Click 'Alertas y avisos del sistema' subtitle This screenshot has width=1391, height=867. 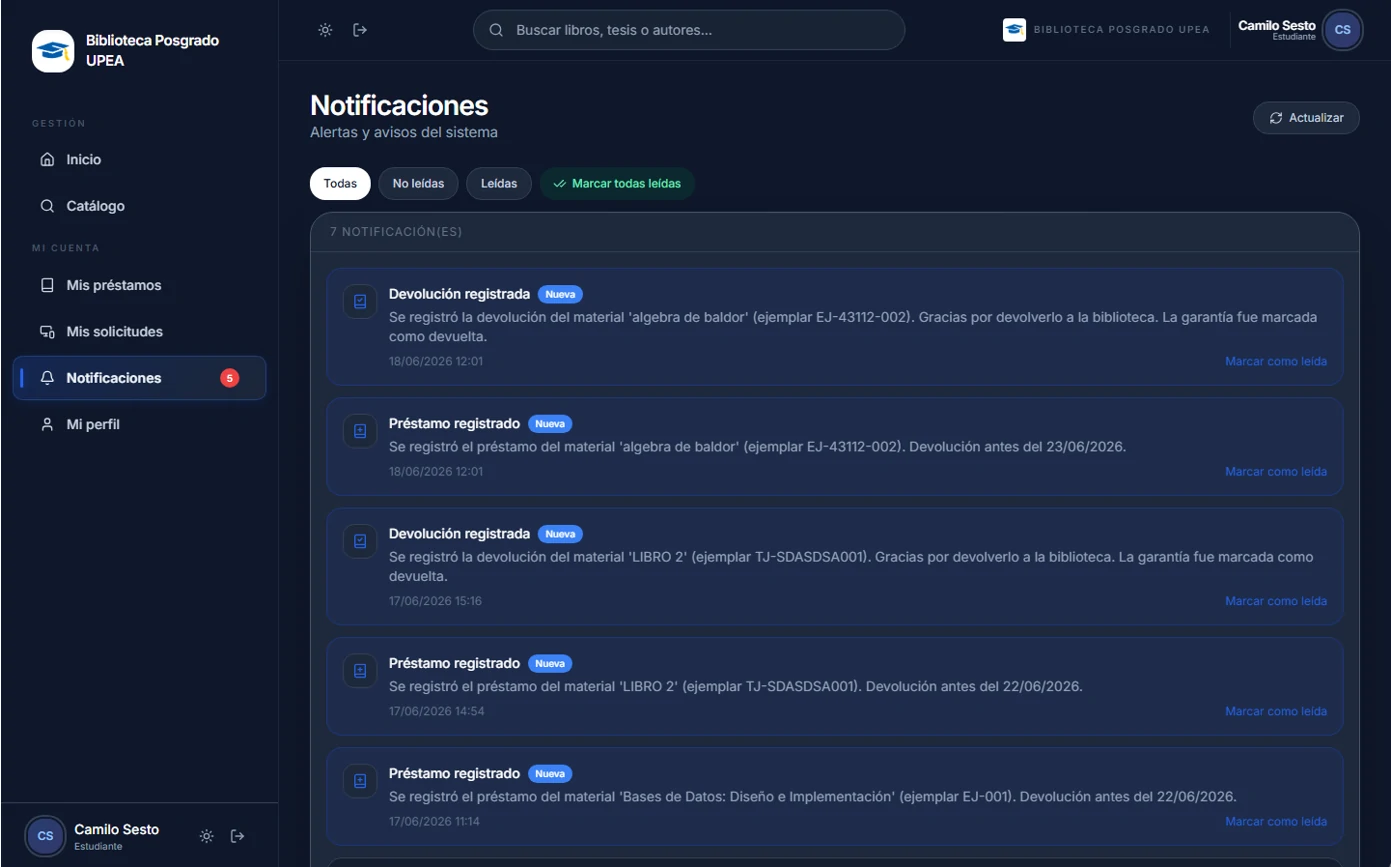point(404,132)
